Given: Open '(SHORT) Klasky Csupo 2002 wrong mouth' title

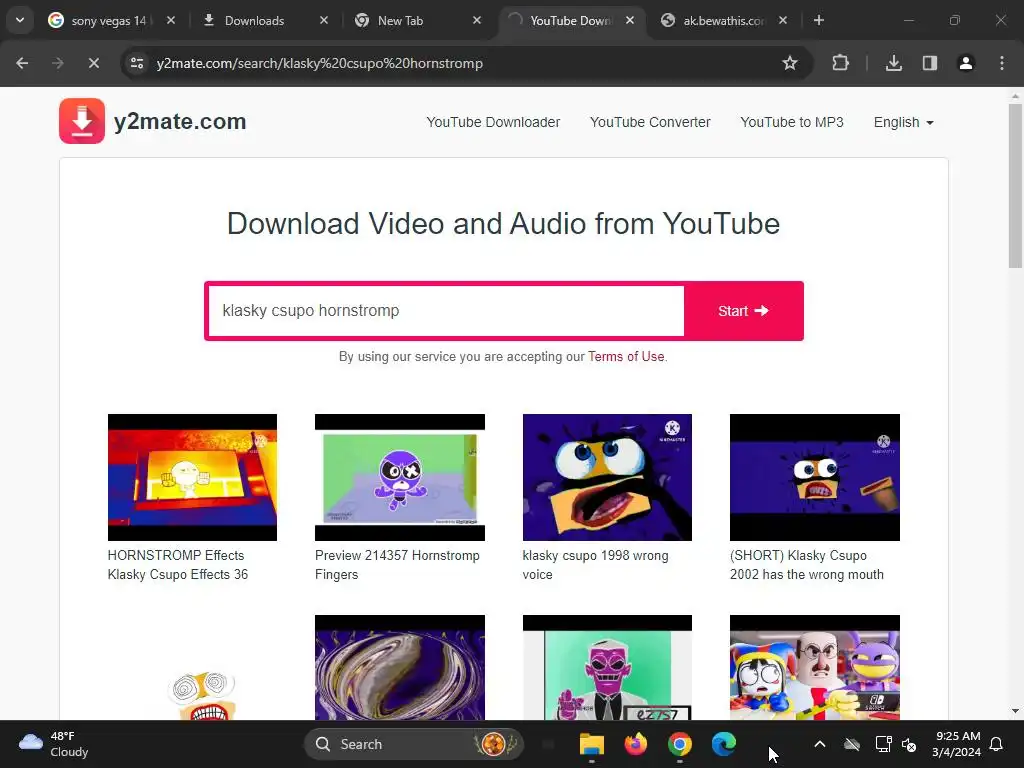Looking at the screenshot, I should (807, 565).
